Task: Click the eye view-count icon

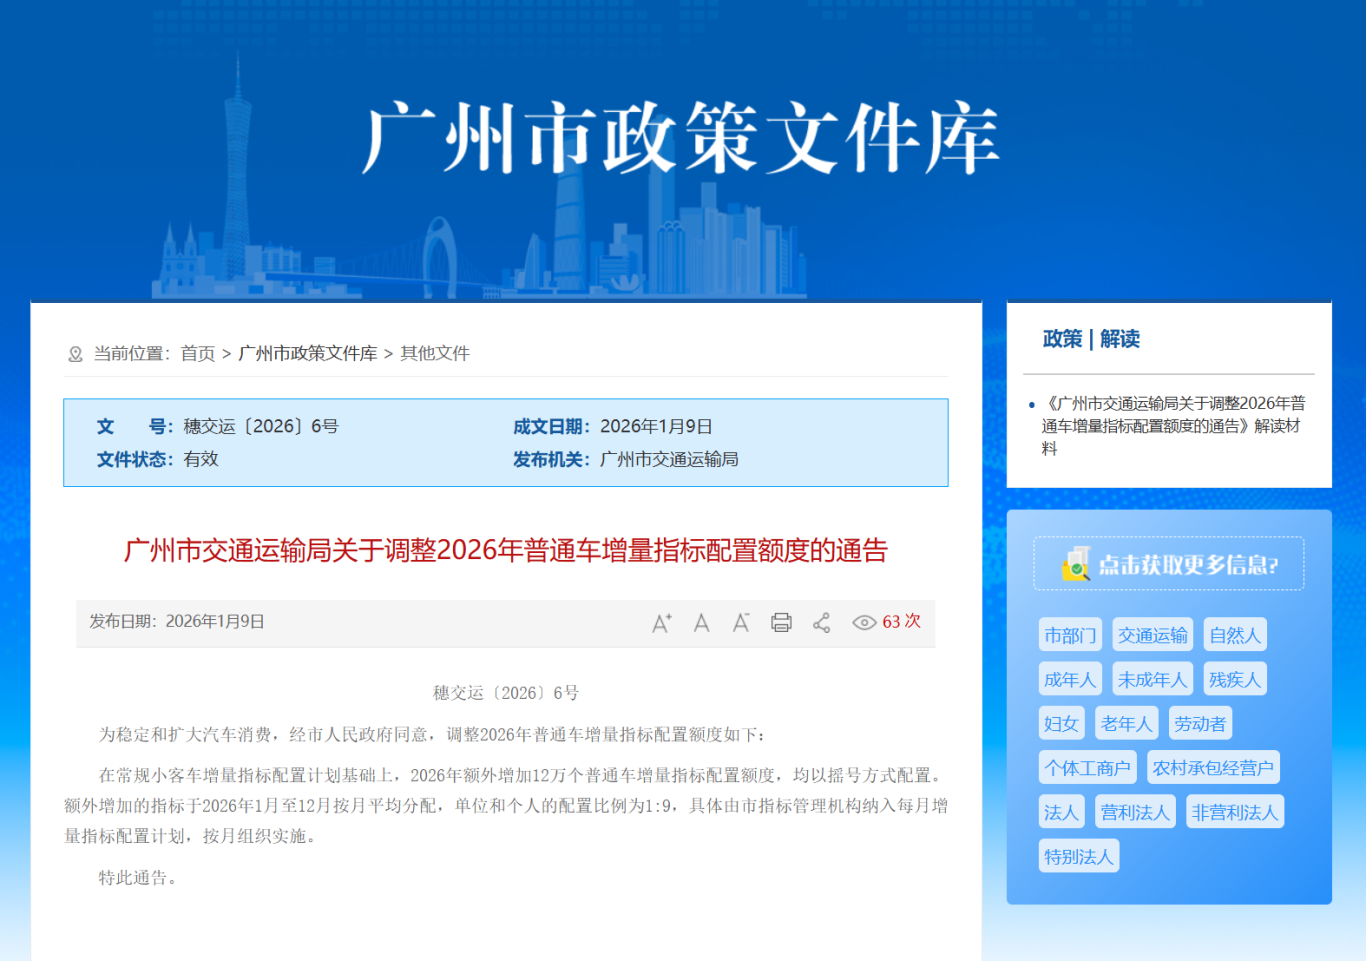Action: click(863, 623)
